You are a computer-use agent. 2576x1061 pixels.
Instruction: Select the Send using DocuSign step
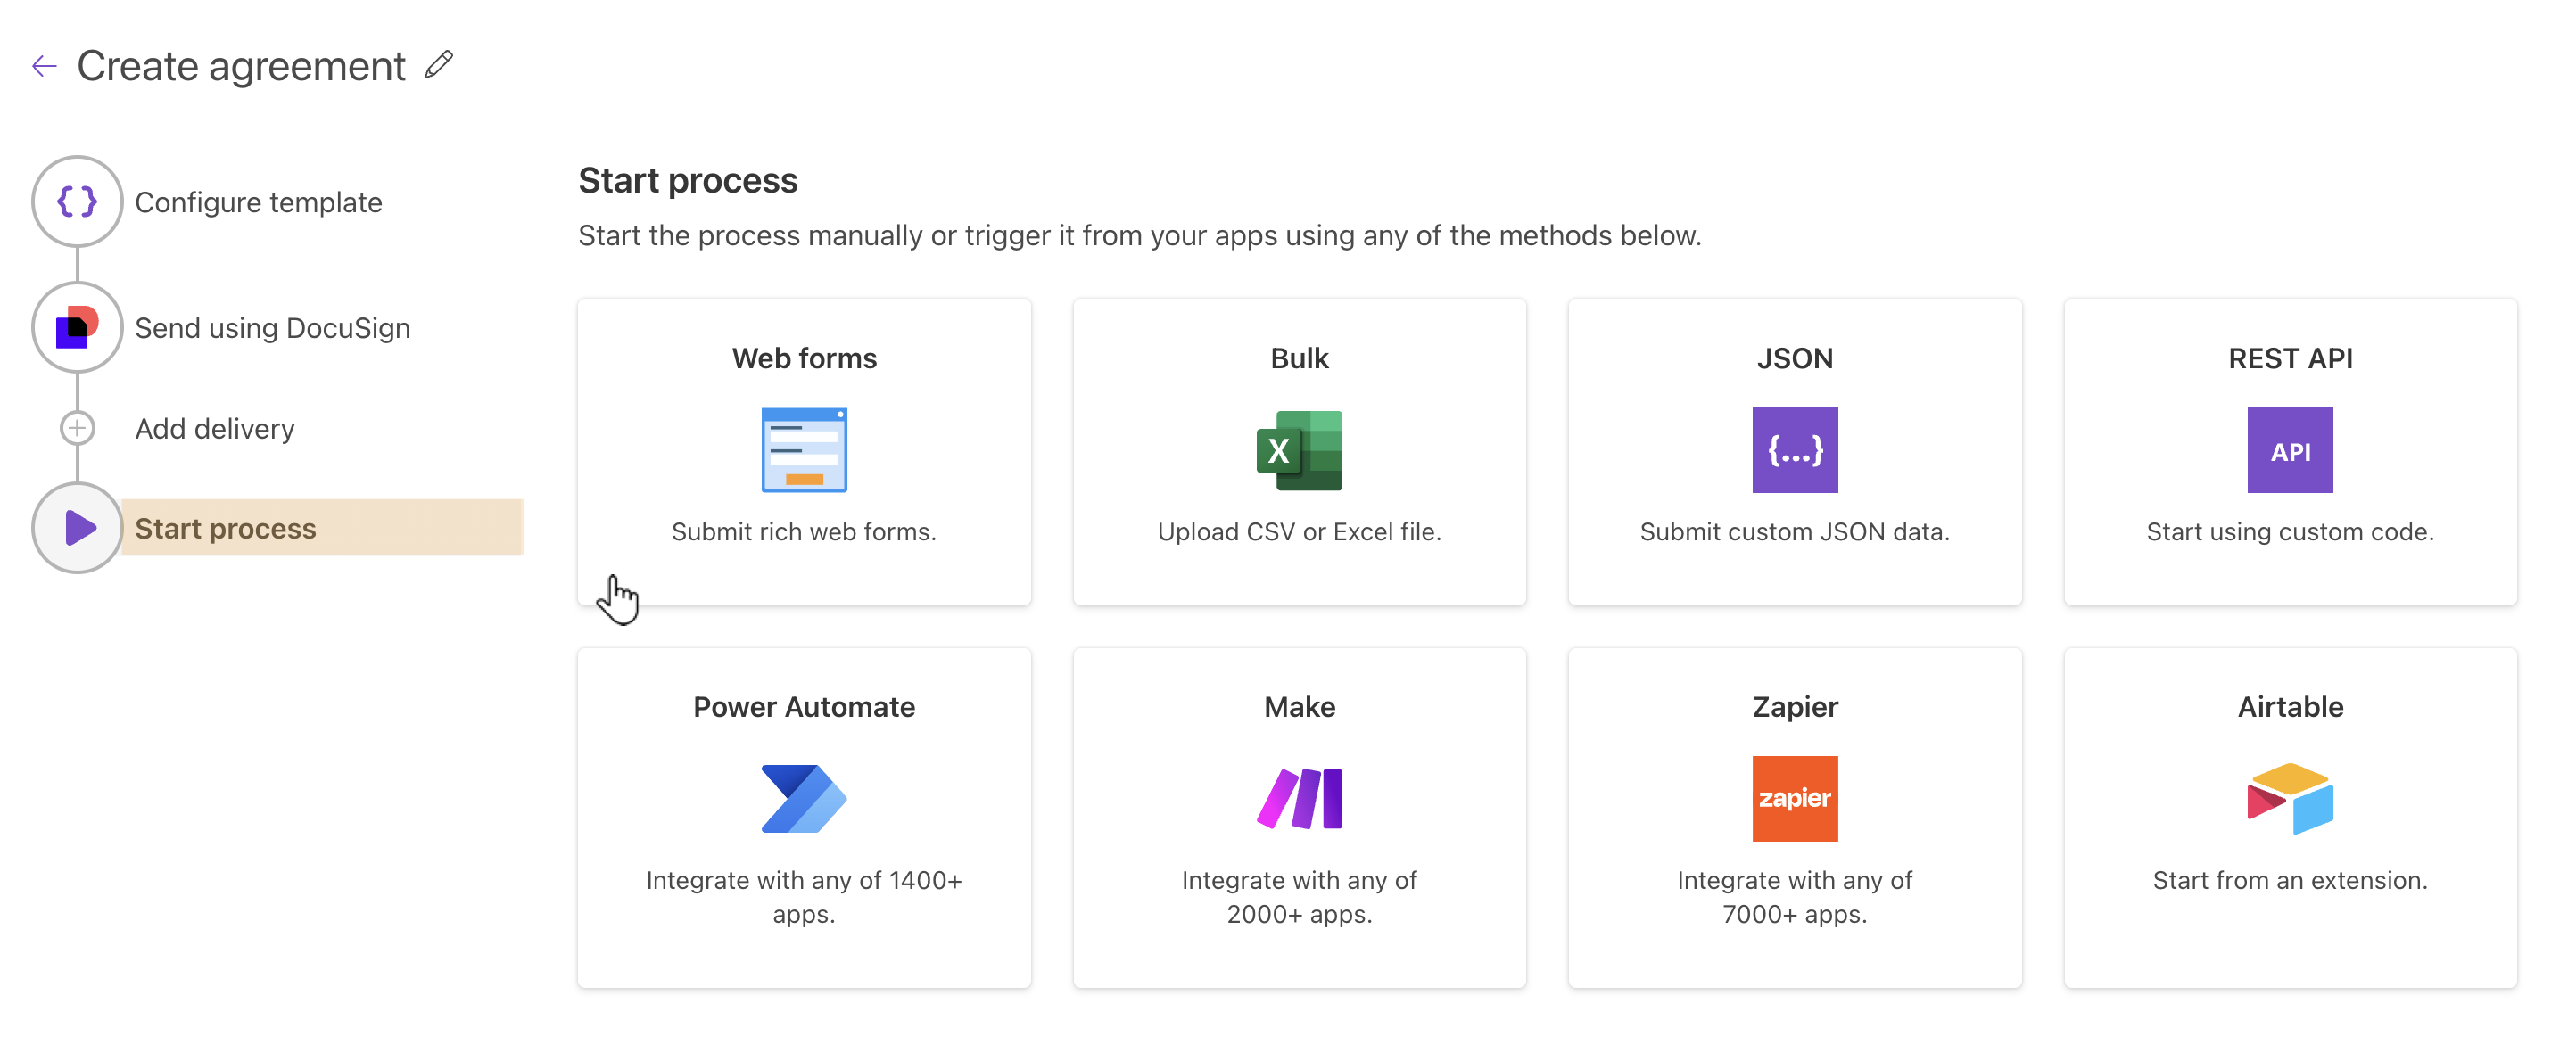point(272,327)
